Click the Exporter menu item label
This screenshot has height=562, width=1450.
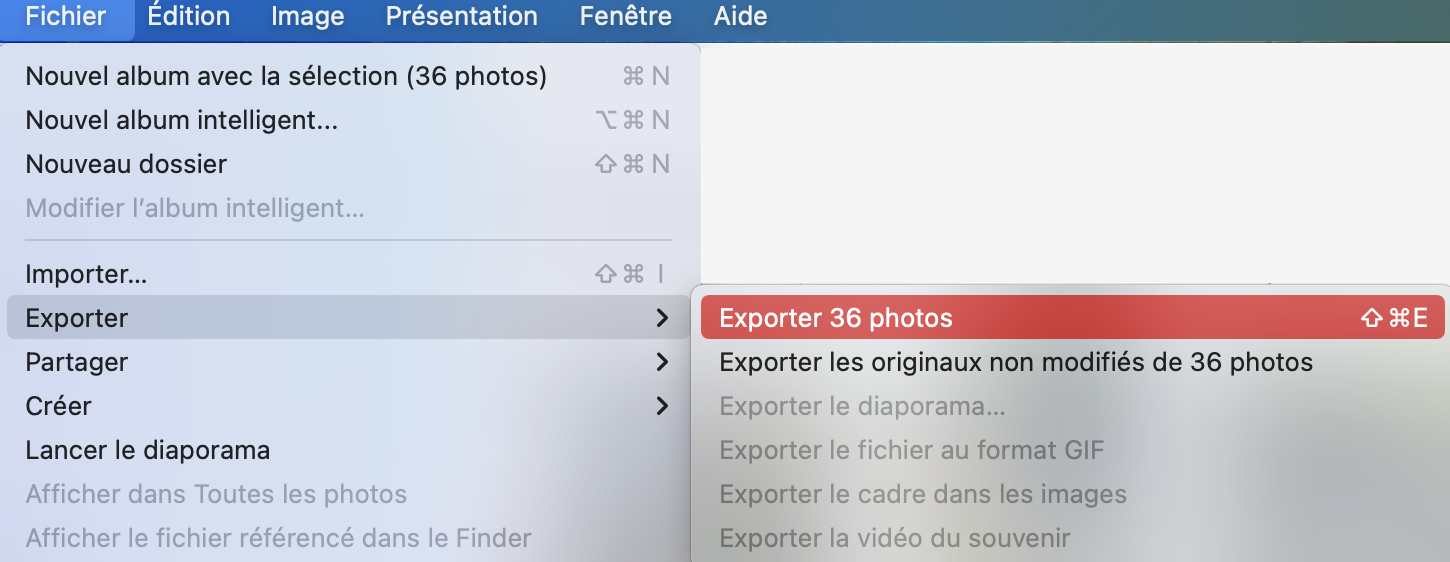click(x=77, y=318)
